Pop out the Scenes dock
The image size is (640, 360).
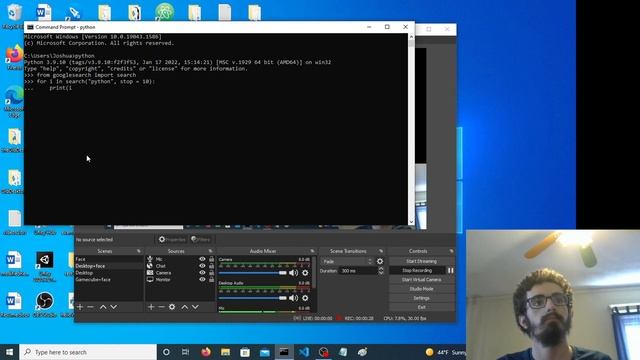coord(138,251)
